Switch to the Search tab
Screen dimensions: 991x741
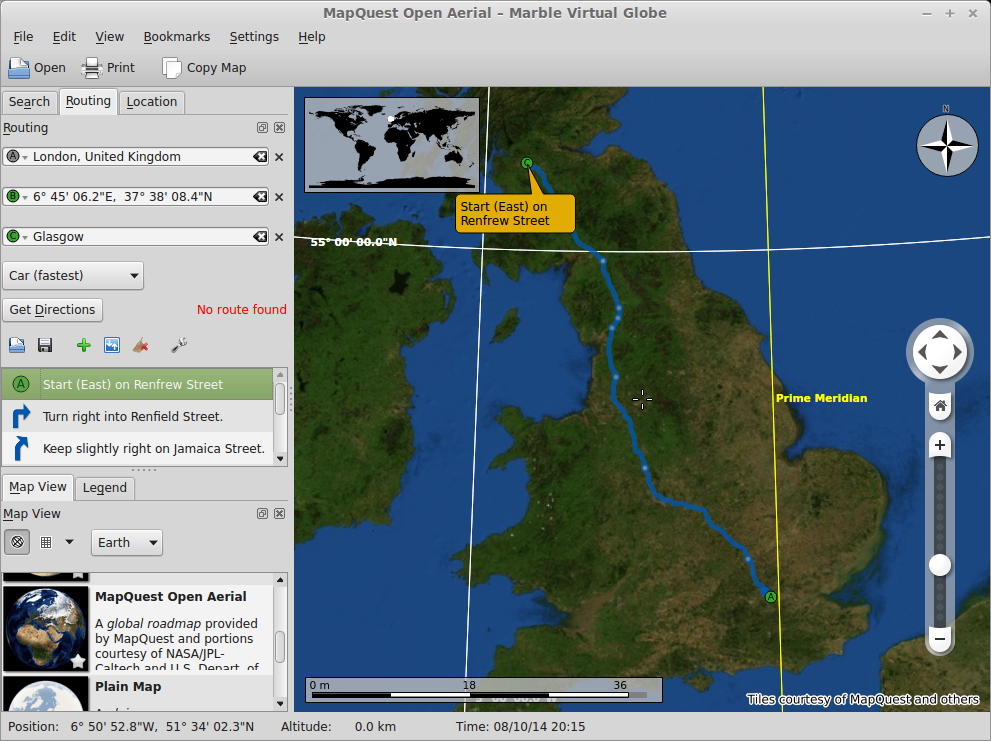click(29, 102)
